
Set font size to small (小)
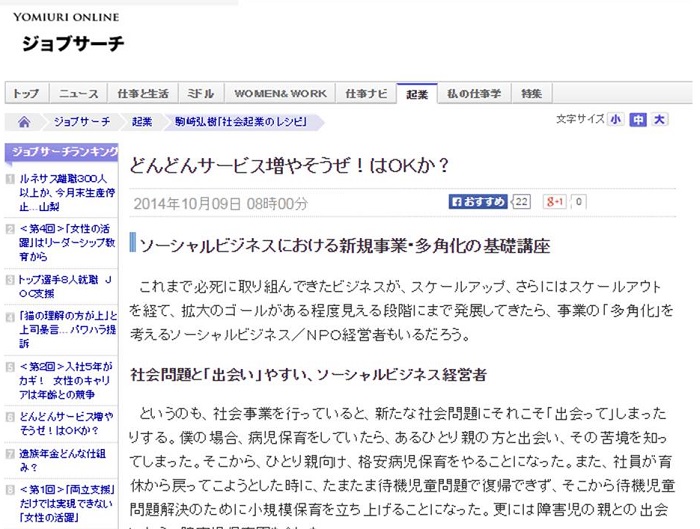coord(616,120)
